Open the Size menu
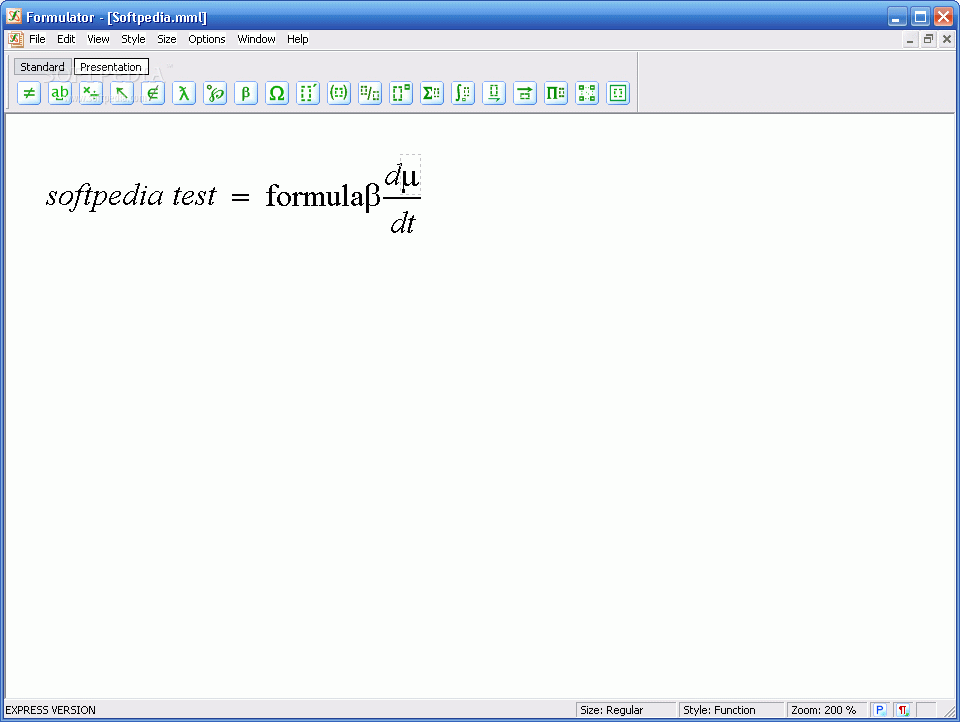960x722 pixels. click(167, 39)
